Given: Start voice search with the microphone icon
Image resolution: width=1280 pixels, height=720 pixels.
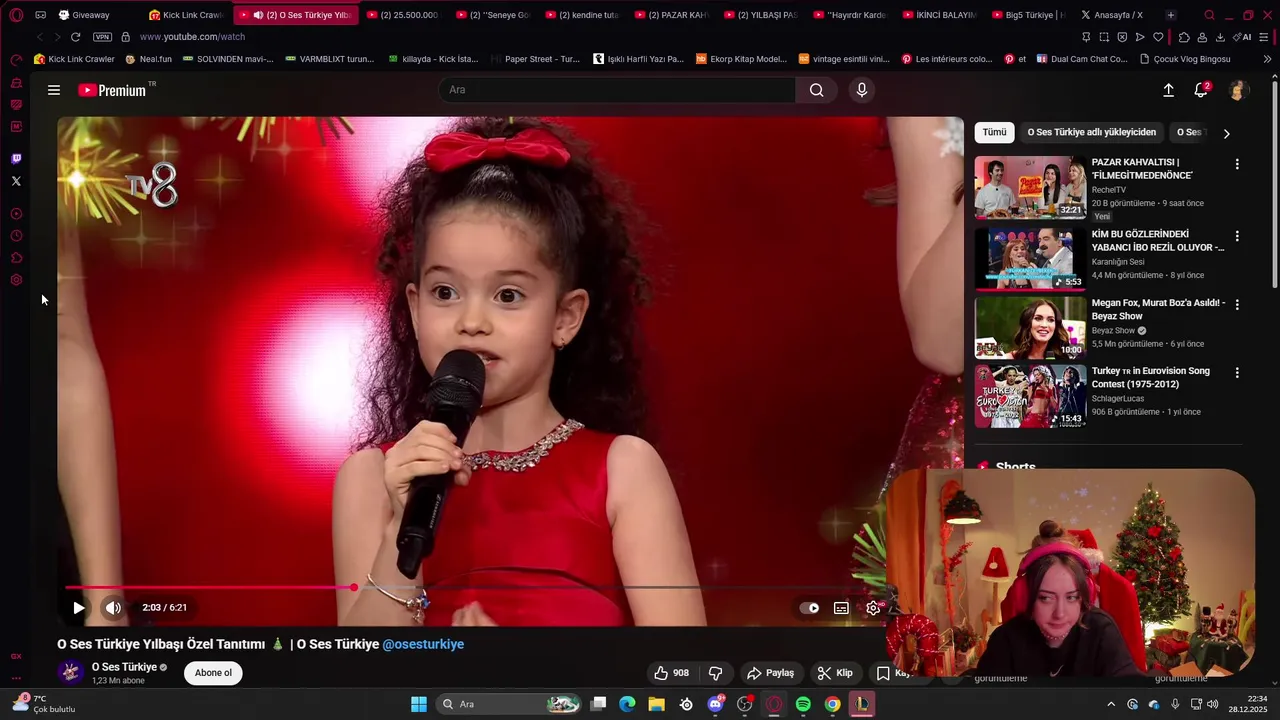Looking at the screenshot, I should (x=862, y=90).
